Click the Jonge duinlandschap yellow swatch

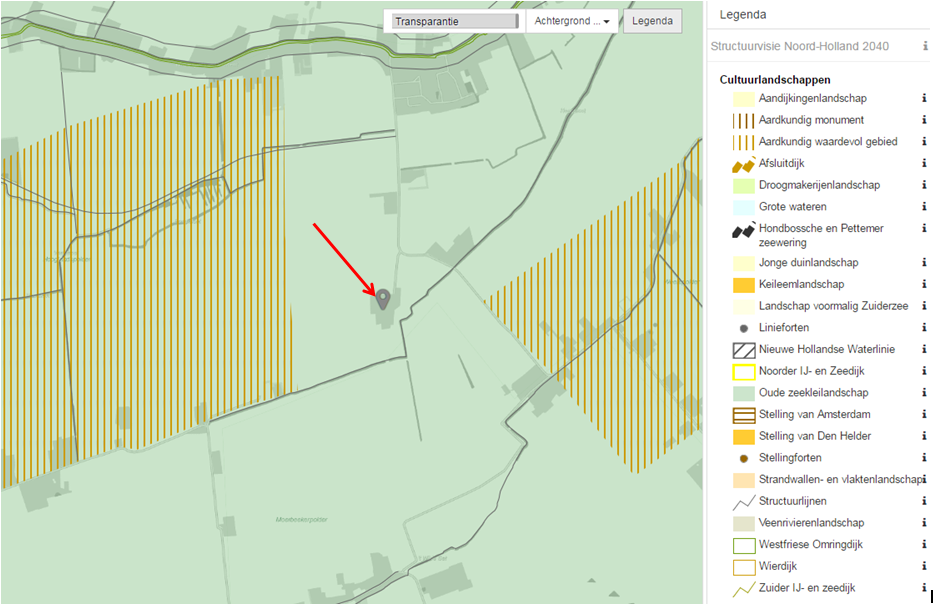pos(743,263)
